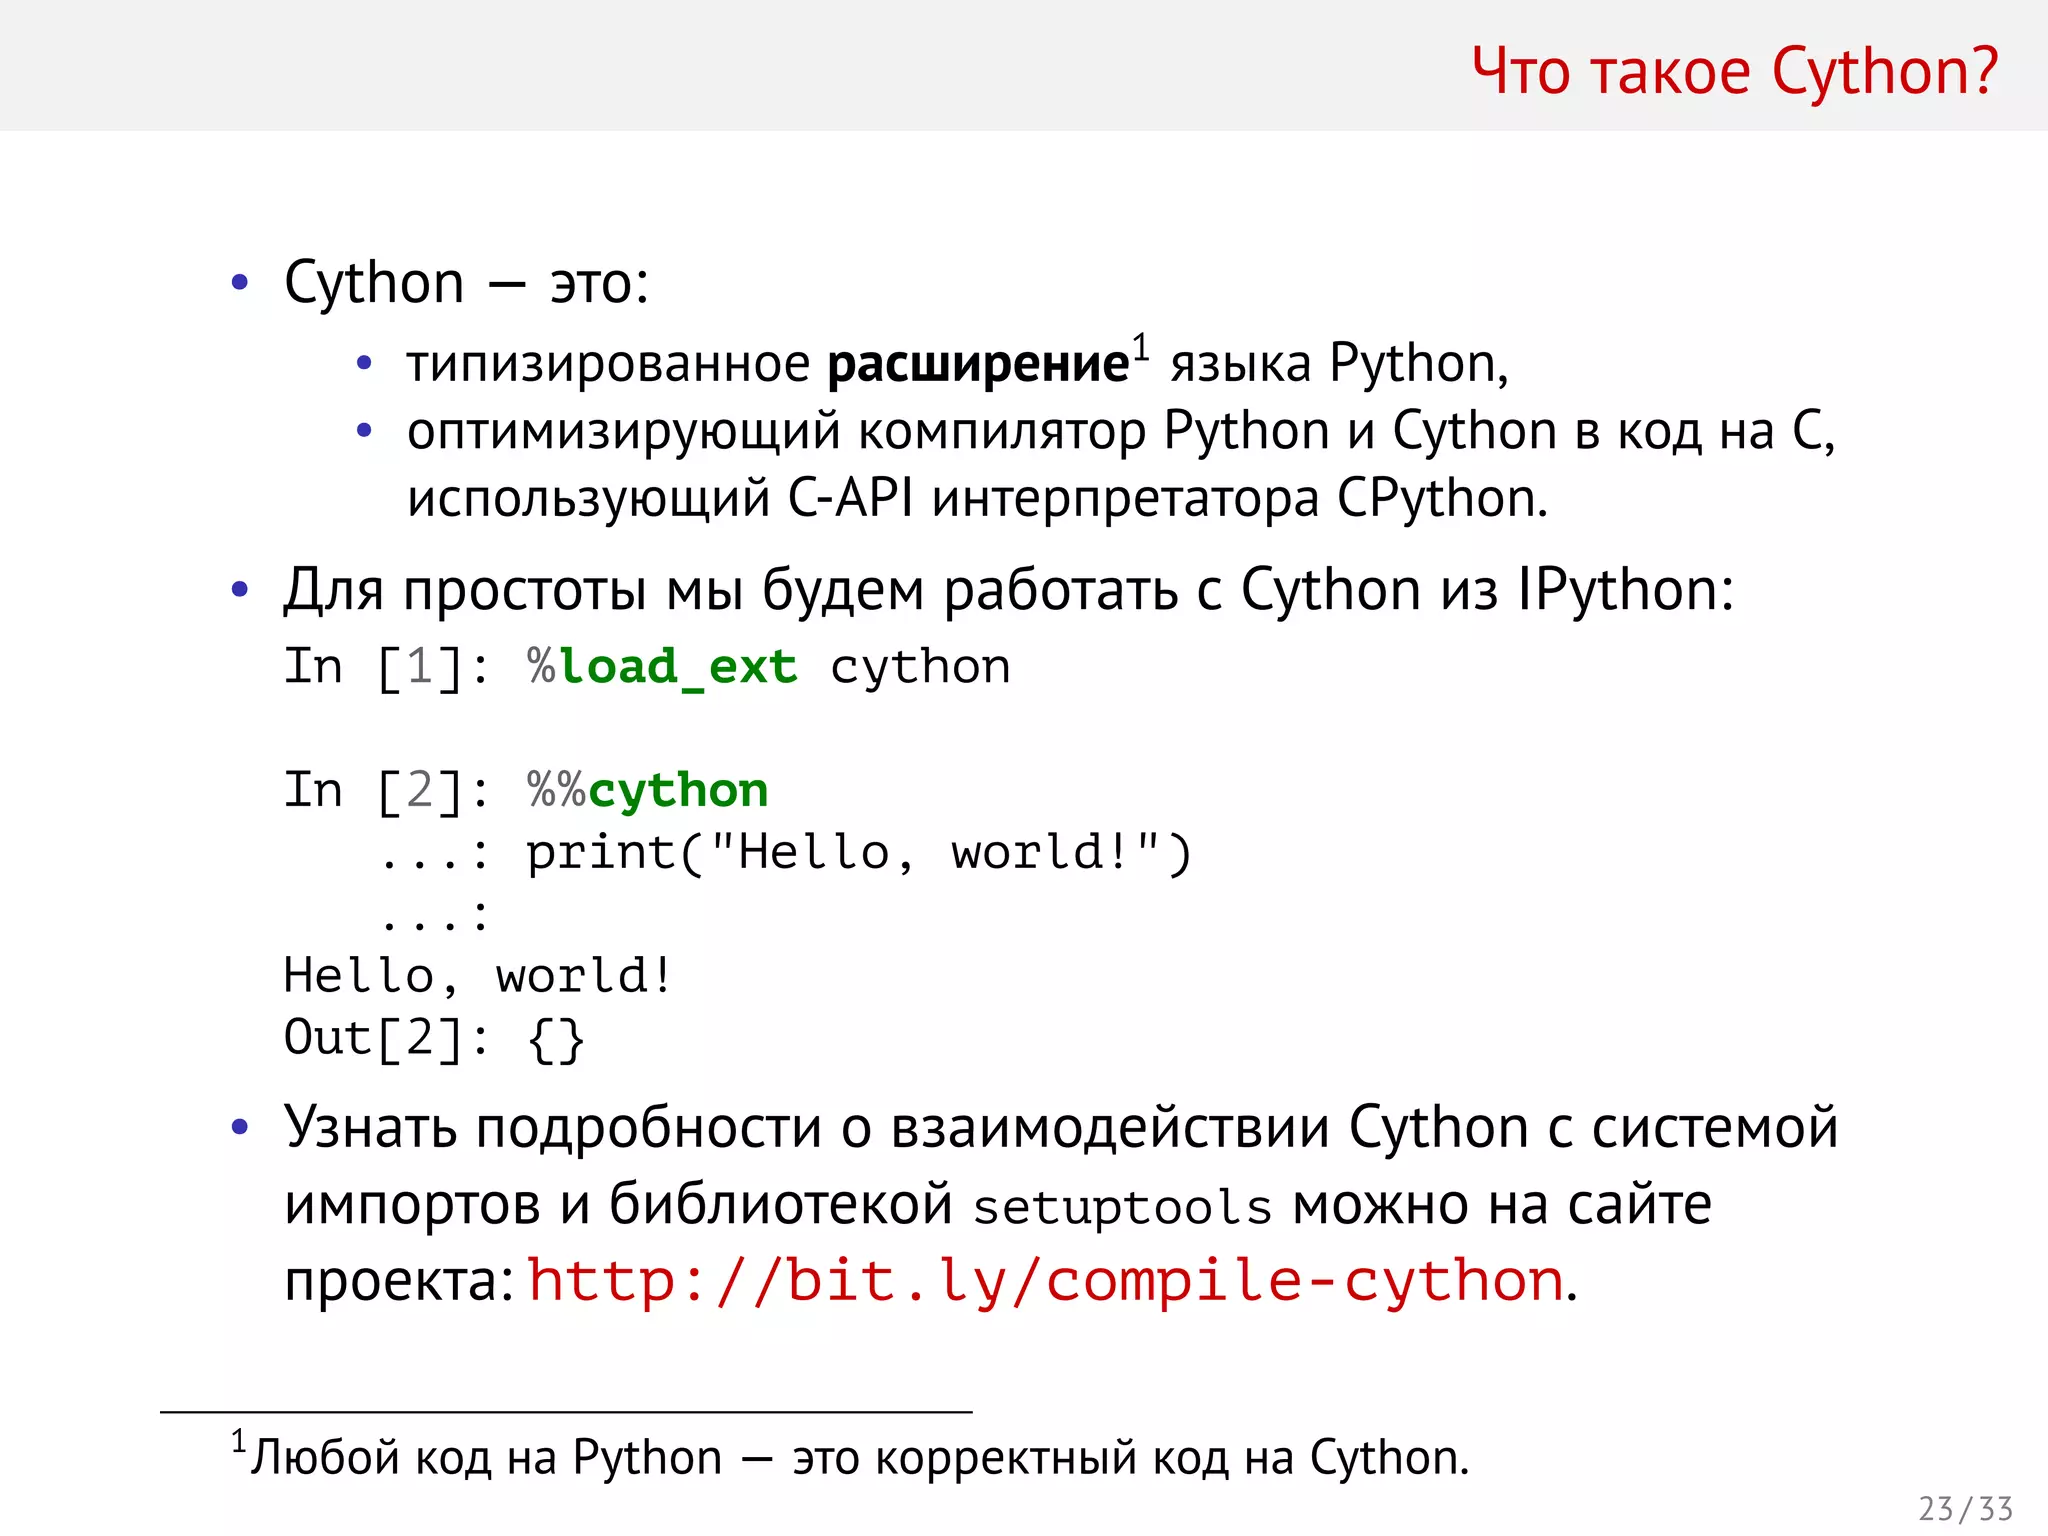The image size is (2048, 1536).
Task: Click the slide title 'Что такое Cython?'
Action: point(1734,71)
